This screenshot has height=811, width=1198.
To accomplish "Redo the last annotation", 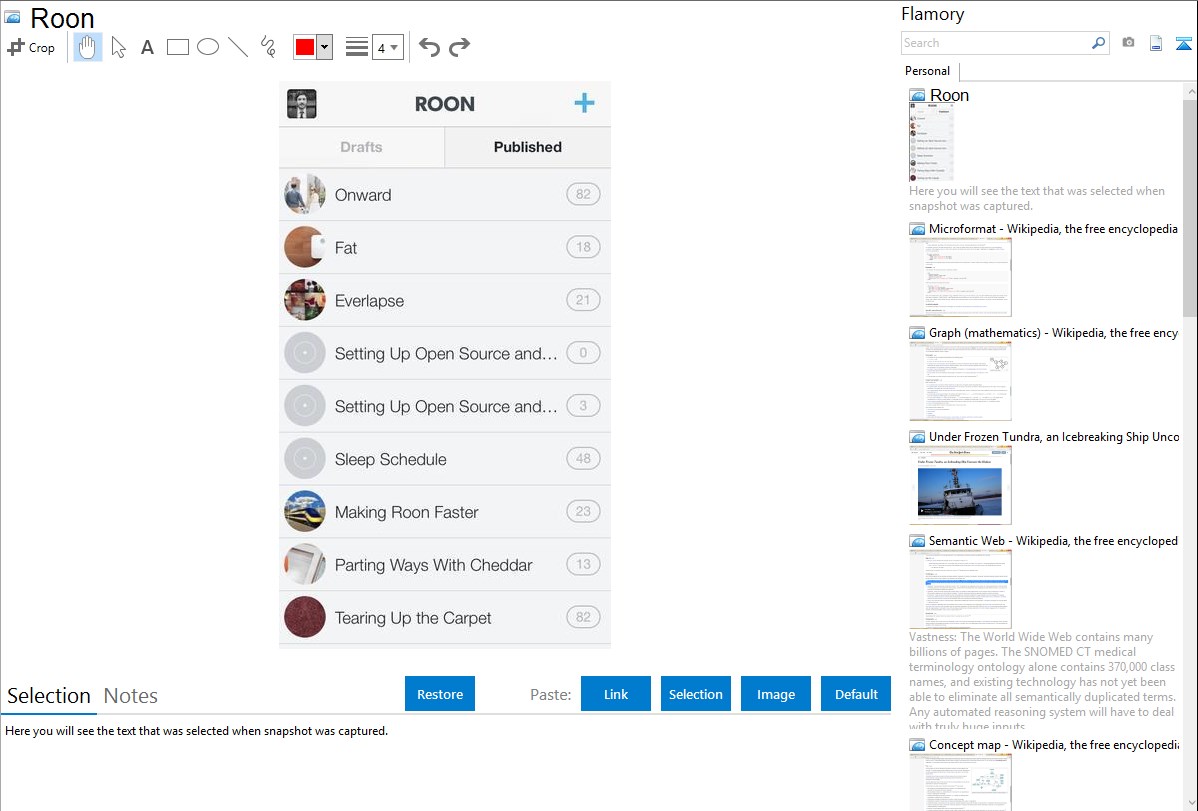I will (459, 47).
